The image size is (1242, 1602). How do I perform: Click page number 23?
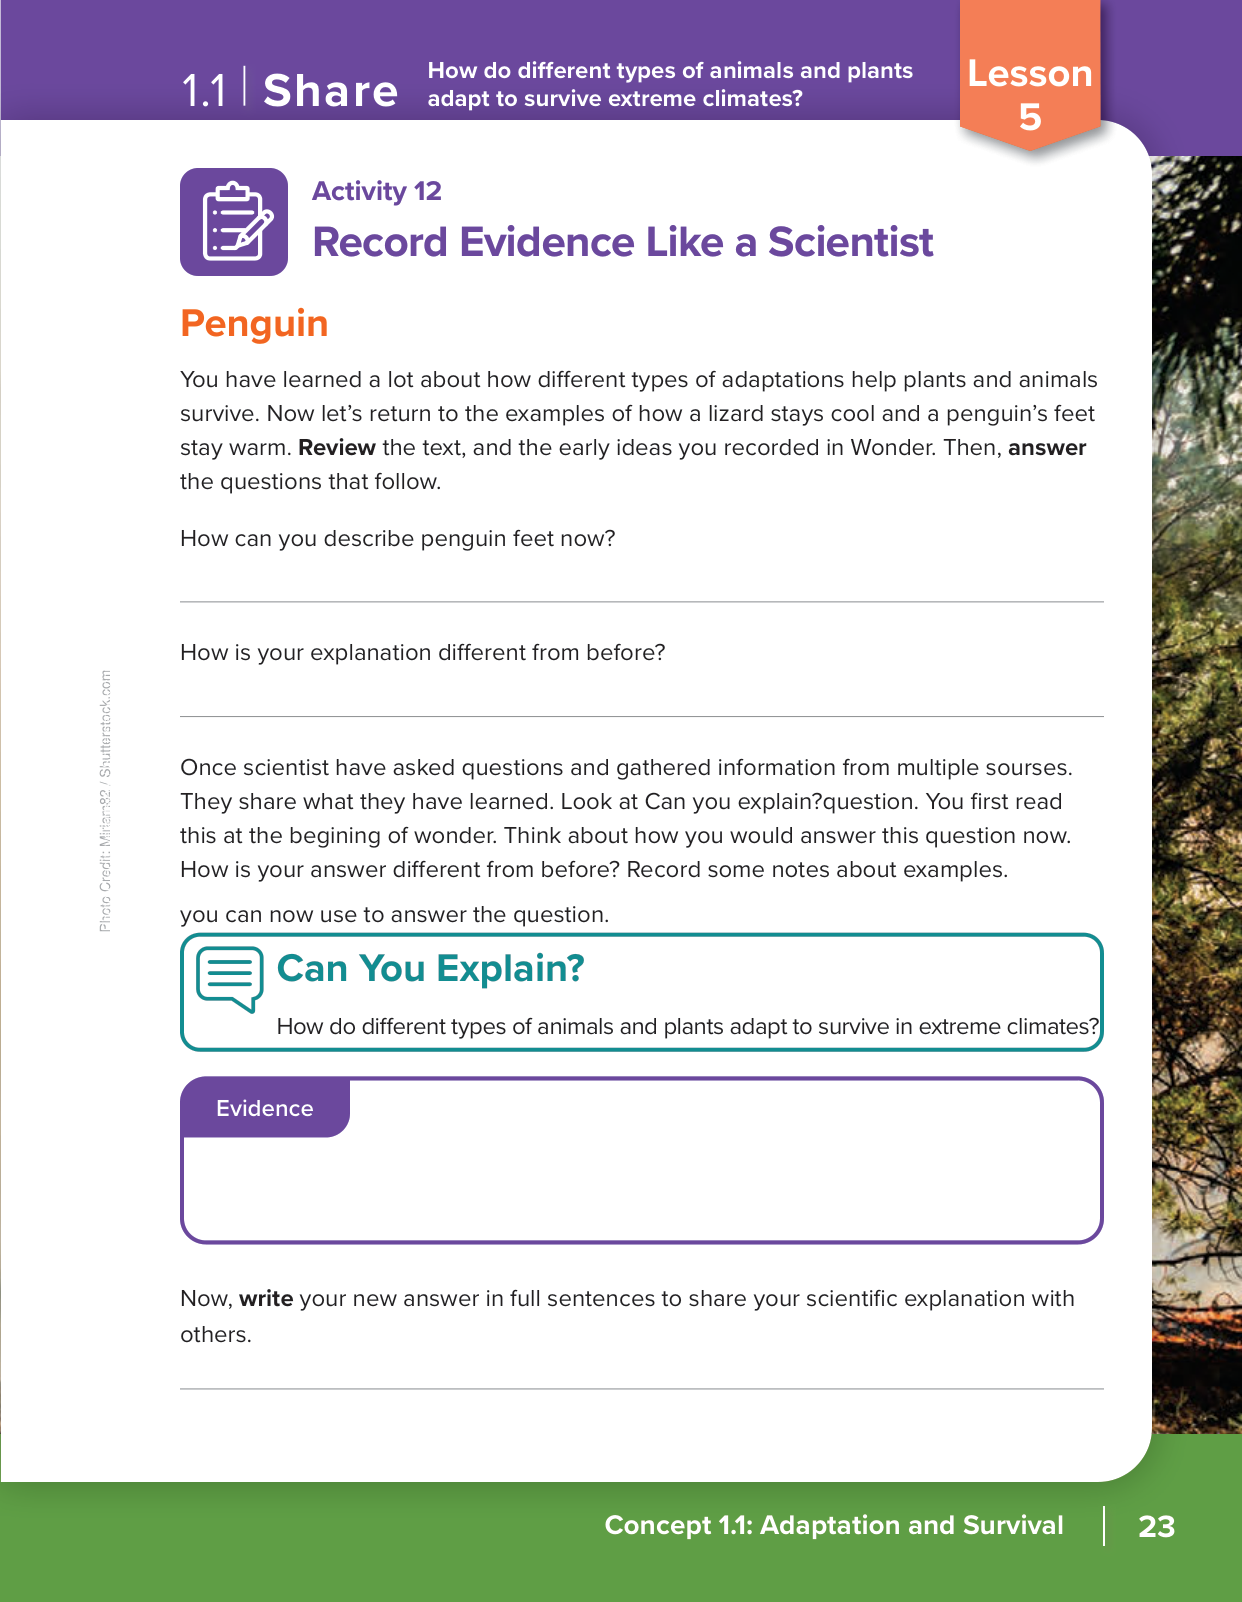coord(1156,1526)
